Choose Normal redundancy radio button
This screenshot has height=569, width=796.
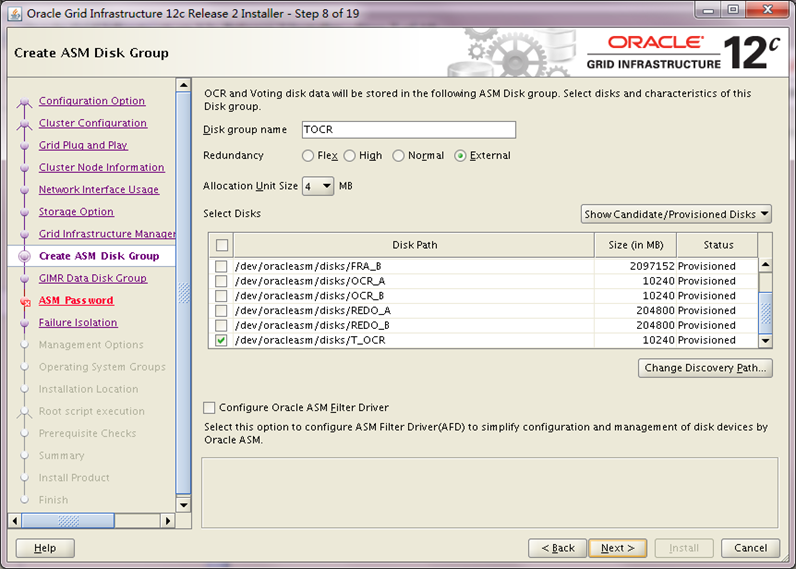399,156
